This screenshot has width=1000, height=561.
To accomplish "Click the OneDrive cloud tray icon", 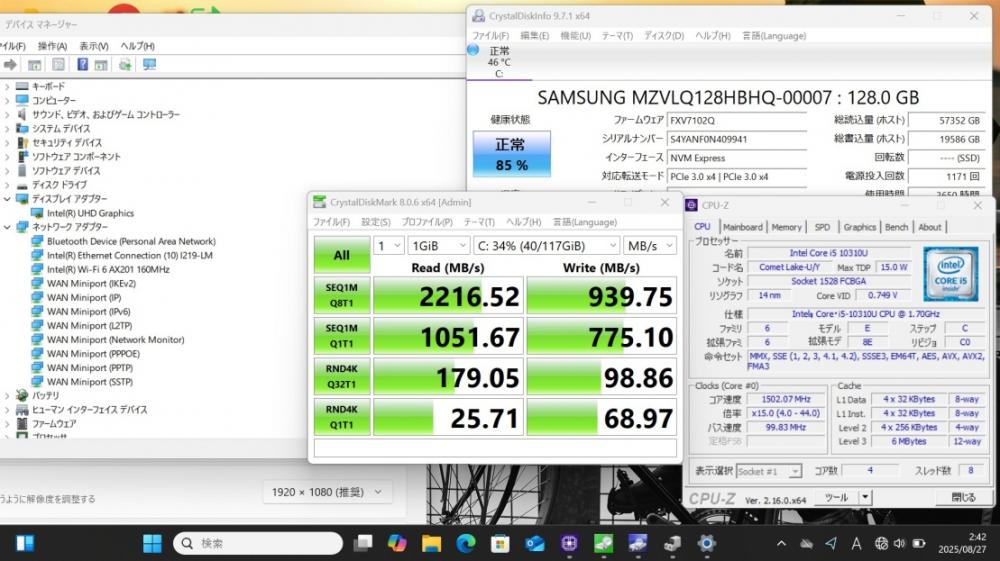I will [x=807, y=544].
